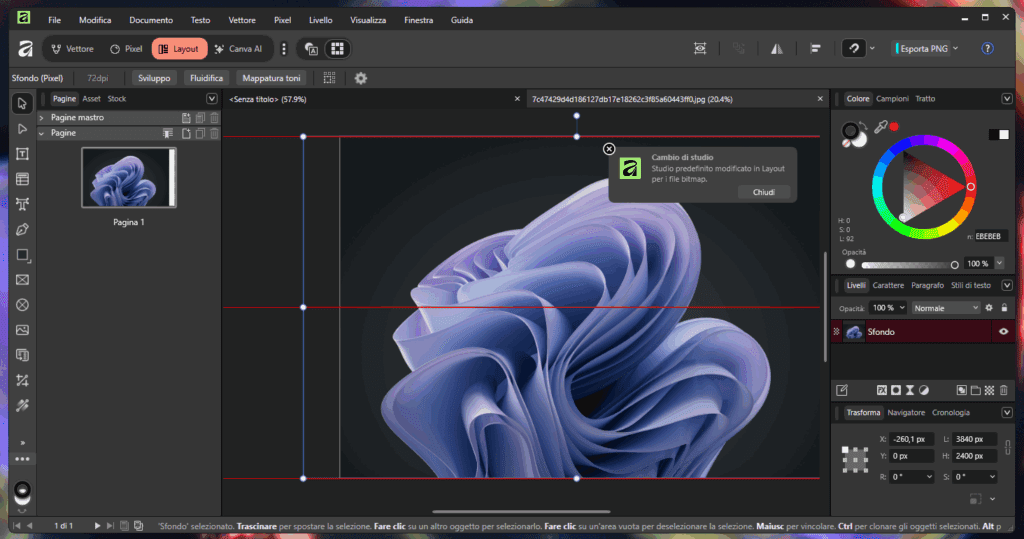Select the Frame Text tool
This screenshot has height=539, width=1024.
22,154
